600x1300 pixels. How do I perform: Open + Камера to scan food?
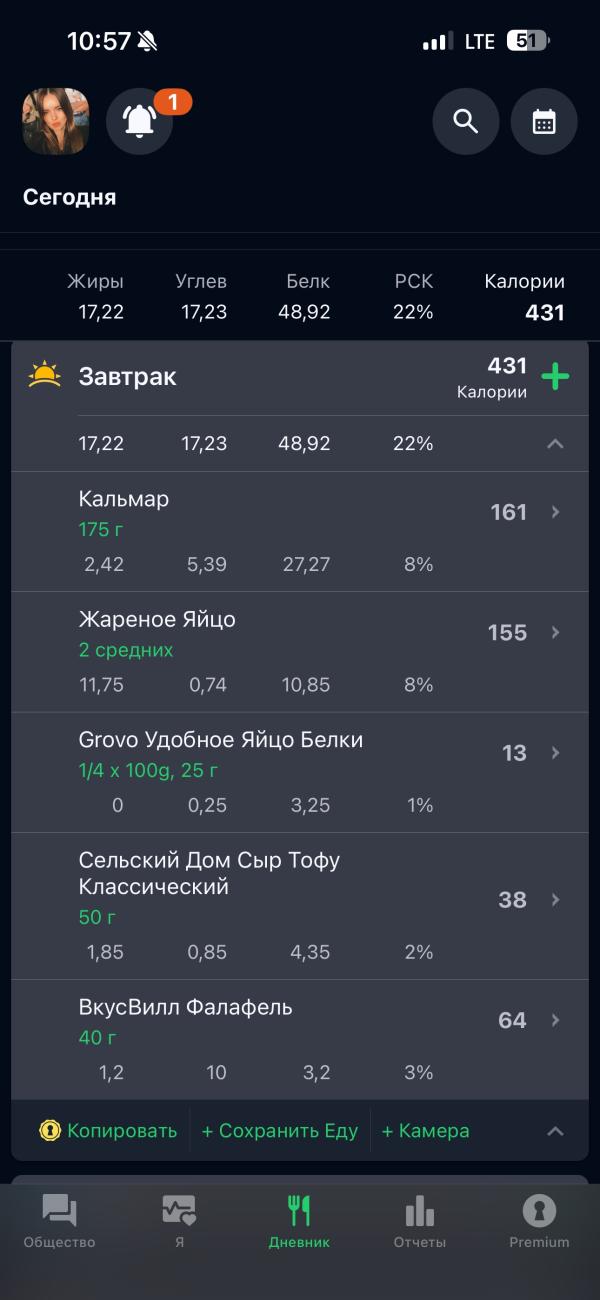tap(425, 1131)
